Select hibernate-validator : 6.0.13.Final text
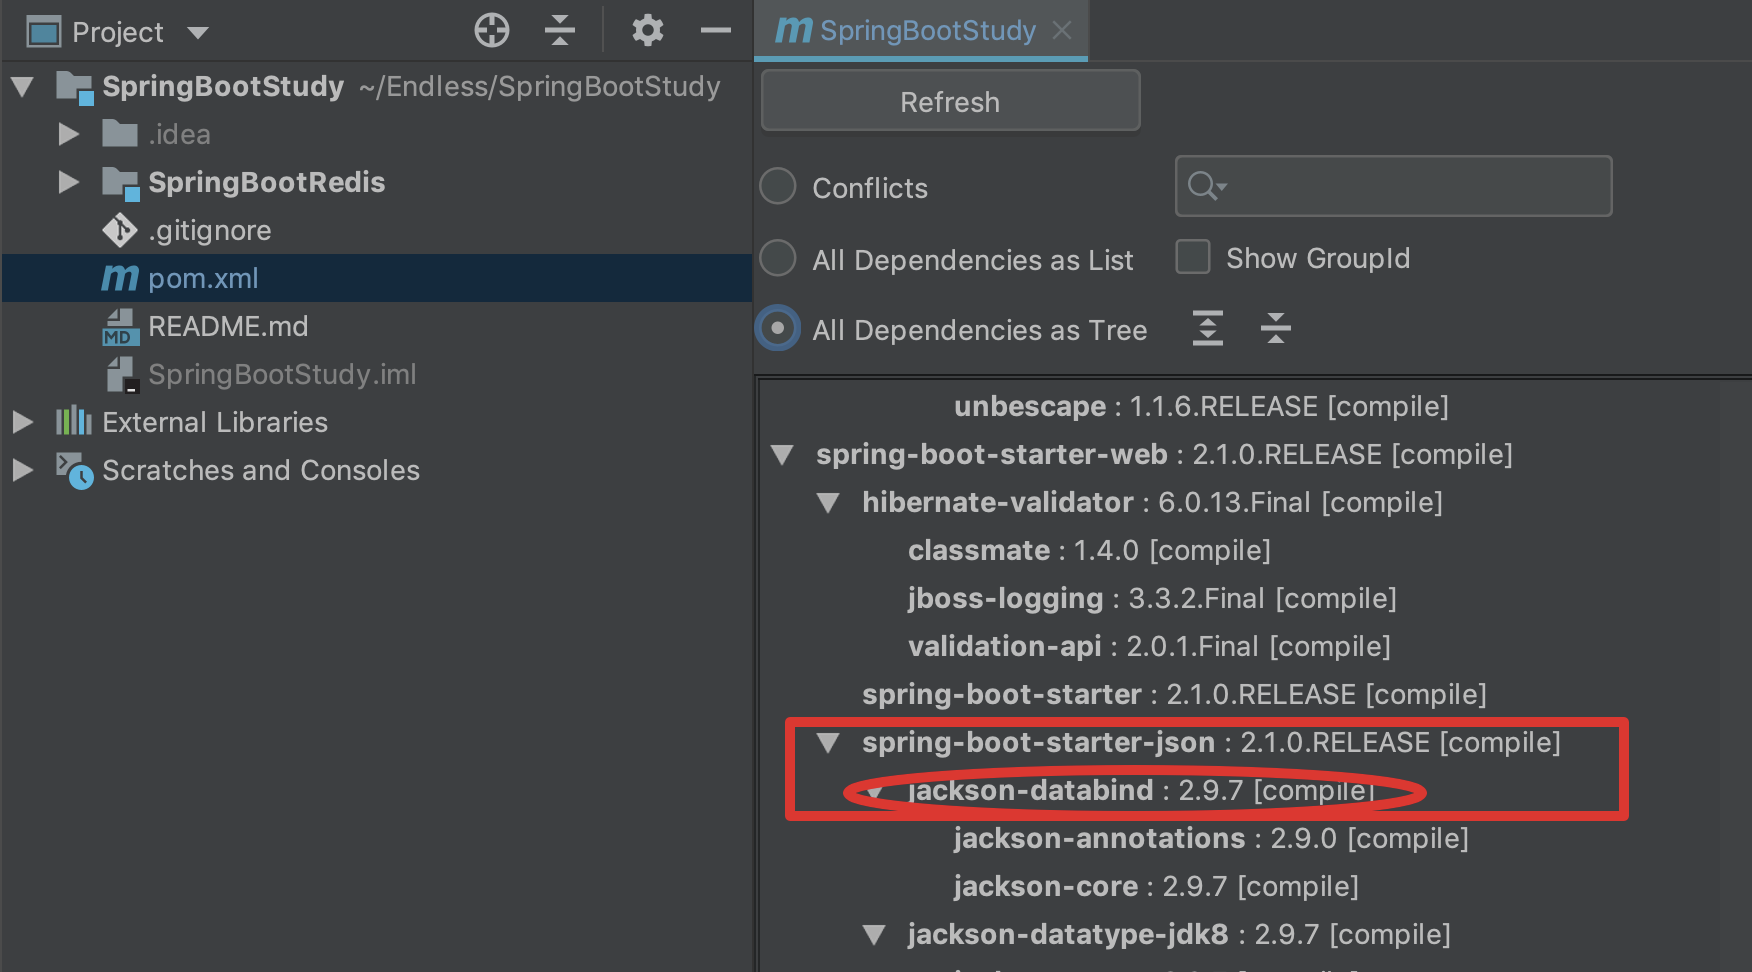The width and height of the screenshot is (1752, 972). point(1152,502)
